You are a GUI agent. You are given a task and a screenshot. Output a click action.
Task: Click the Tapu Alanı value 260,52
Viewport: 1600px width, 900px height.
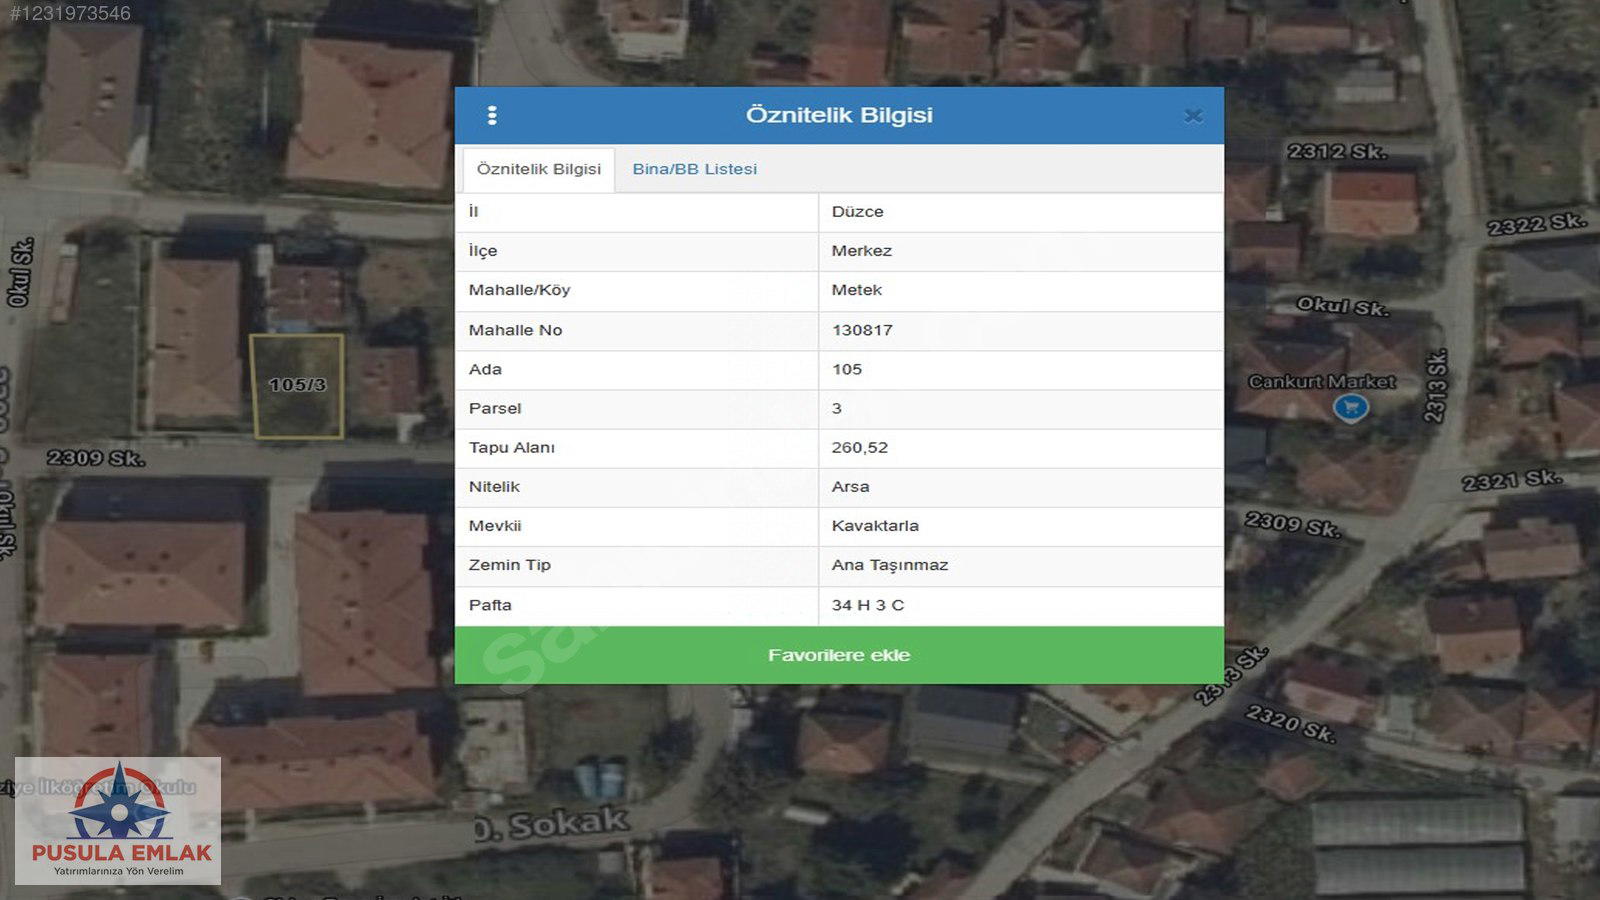(x=859, y=447)
